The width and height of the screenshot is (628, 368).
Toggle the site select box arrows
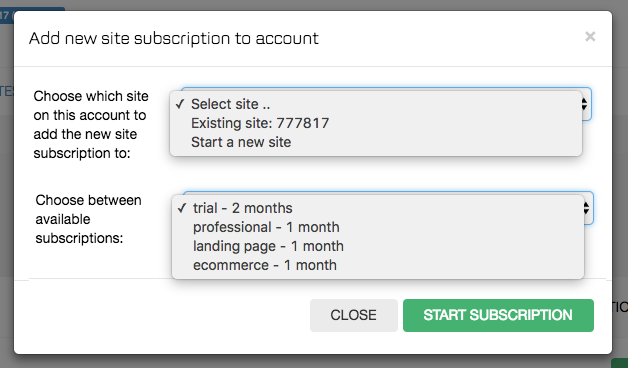point(585,104)
